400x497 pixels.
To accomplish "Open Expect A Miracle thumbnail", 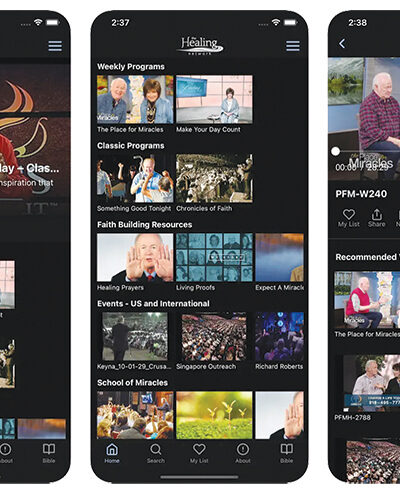I will pos(280,257).
